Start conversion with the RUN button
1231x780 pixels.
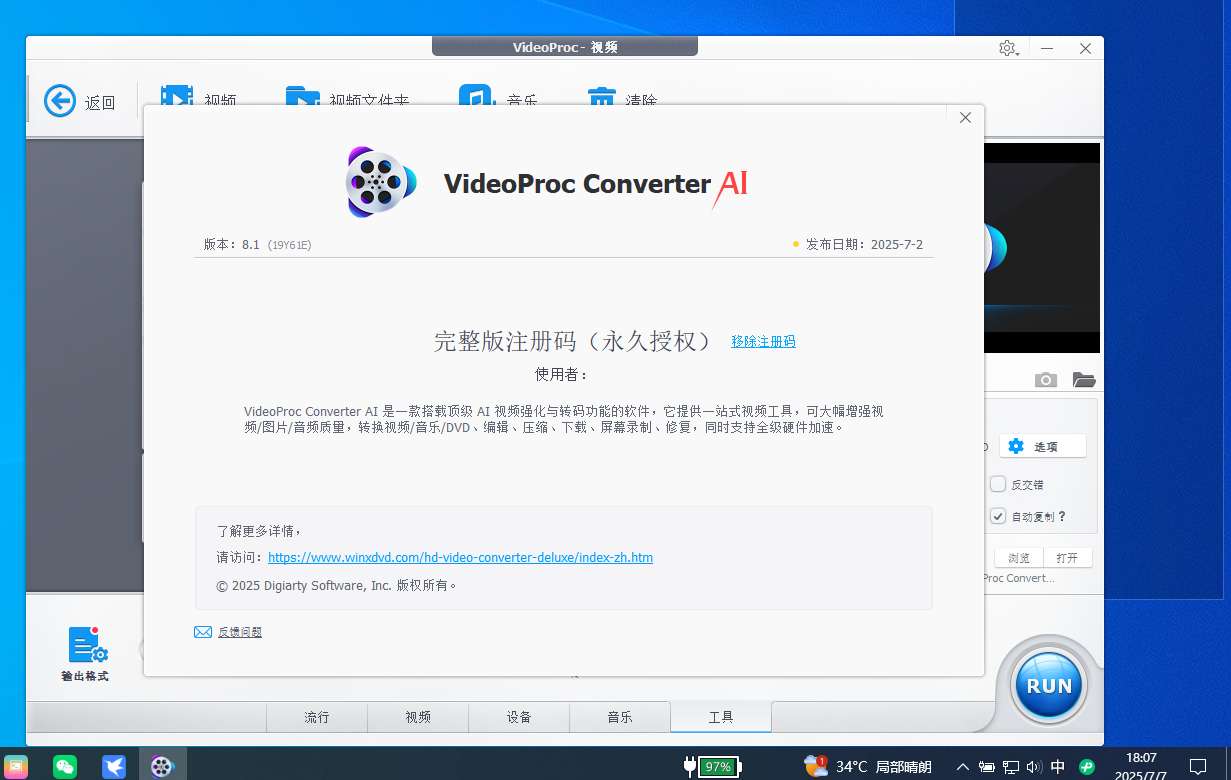[x=1049, y=686]
